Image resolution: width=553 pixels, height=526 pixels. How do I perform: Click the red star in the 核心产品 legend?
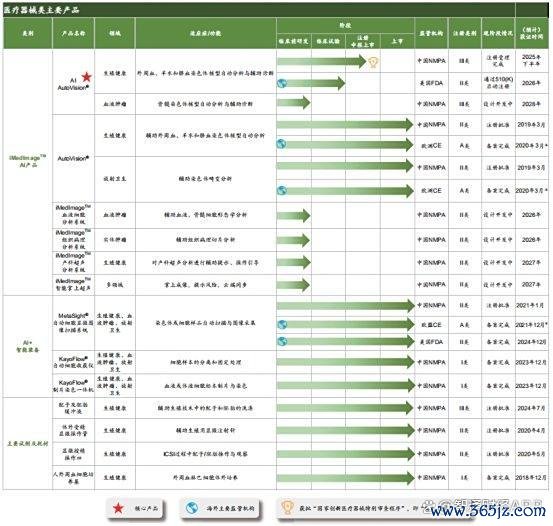[x=118, y=508]
